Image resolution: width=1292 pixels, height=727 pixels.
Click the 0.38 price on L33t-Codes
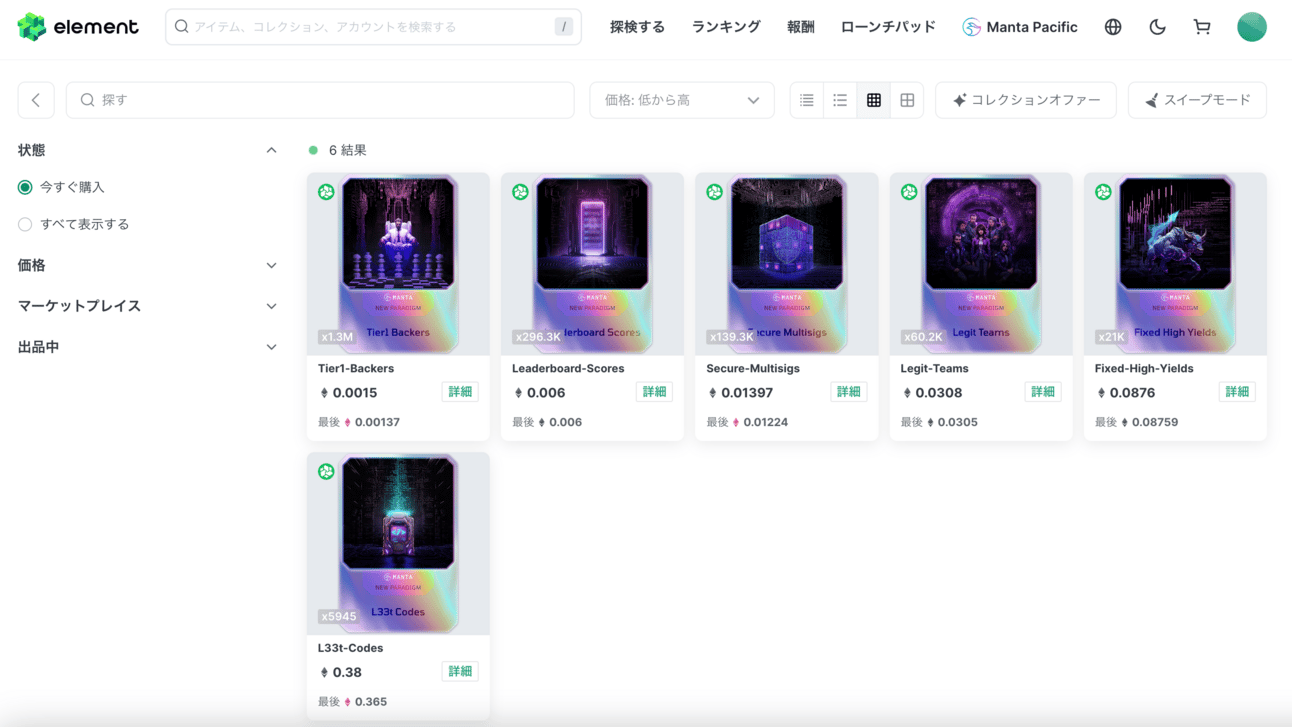pos(347,672)
